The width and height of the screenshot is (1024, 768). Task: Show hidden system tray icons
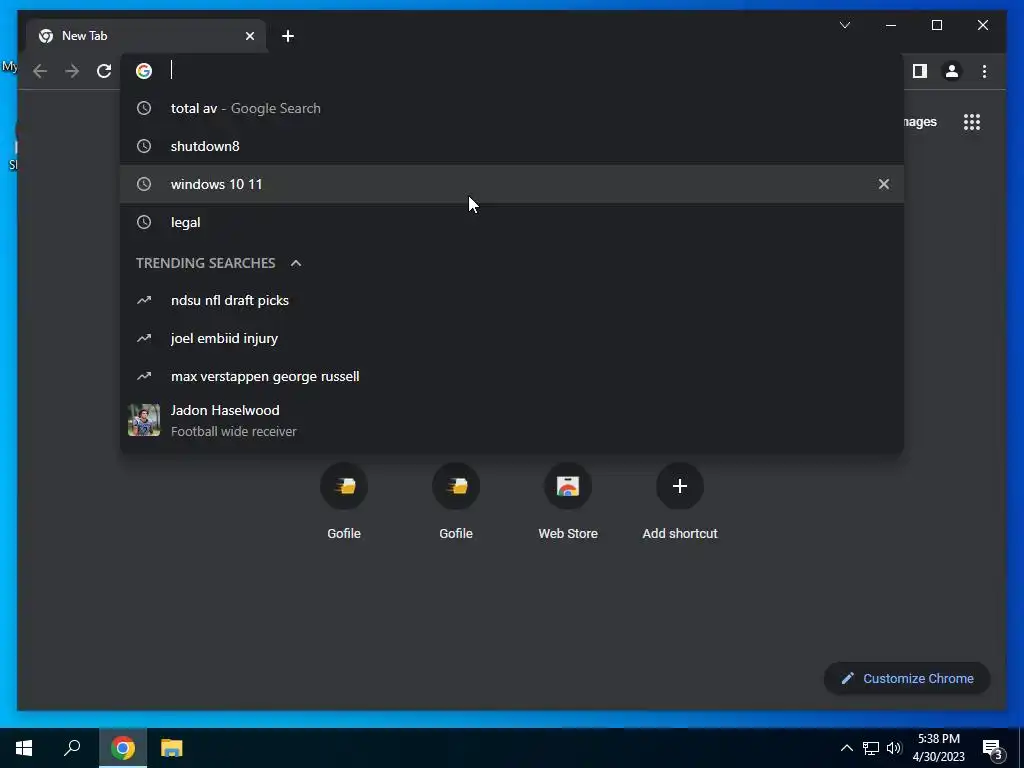[x=846, y=748]
